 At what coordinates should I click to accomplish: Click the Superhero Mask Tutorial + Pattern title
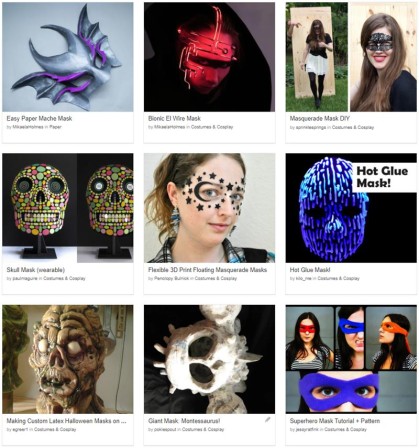335,421
